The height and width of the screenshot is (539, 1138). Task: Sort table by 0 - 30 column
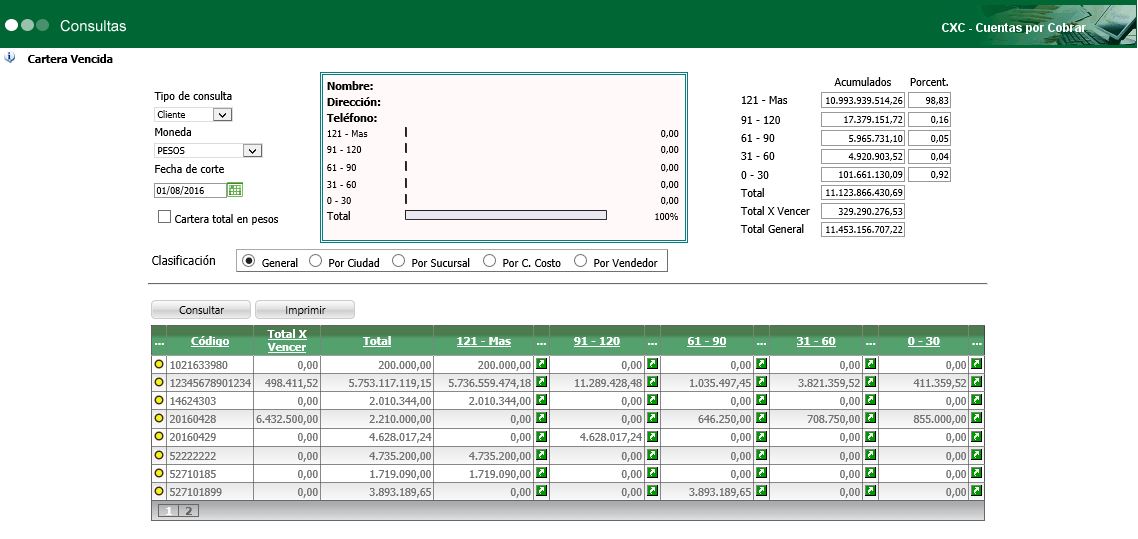click(x=923, y=341)
